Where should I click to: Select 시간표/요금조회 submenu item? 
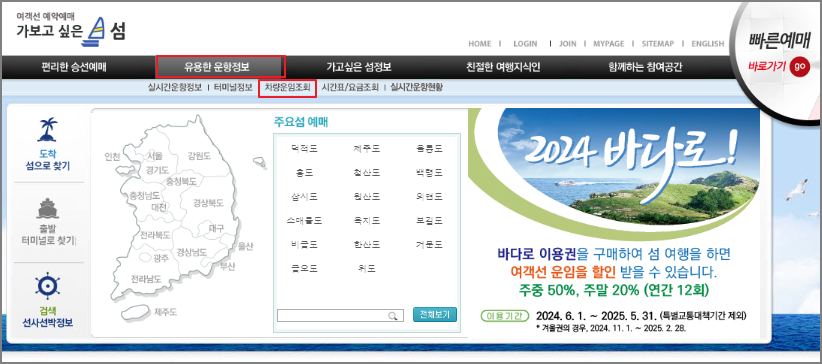tap(350, 88)
